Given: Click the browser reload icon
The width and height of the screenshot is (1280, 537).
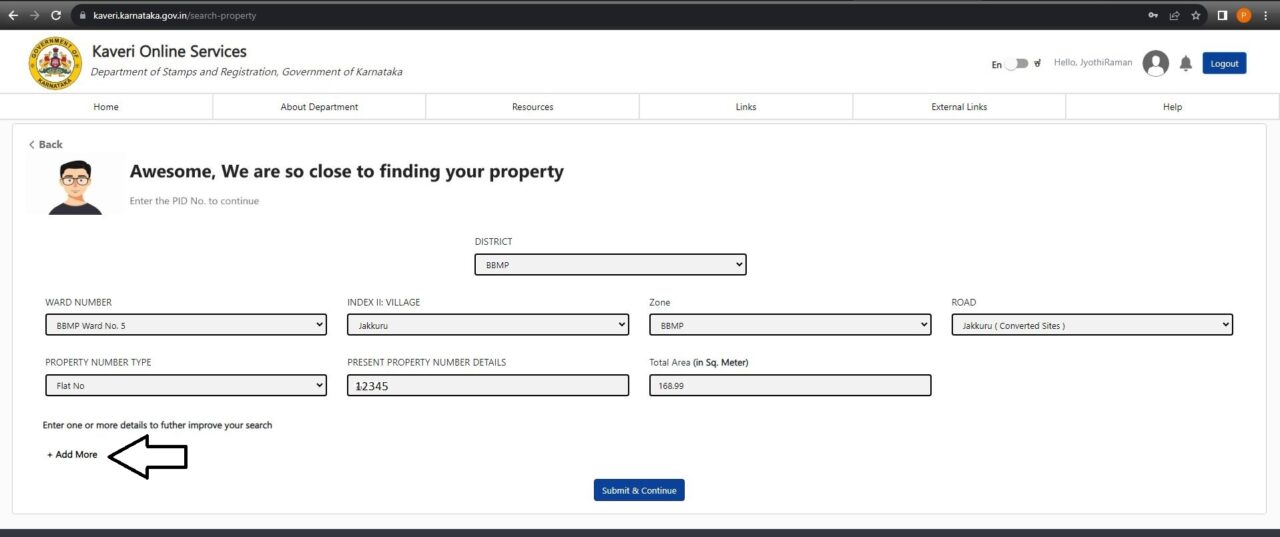Looking at the screenshot, I should pos(56,15).
